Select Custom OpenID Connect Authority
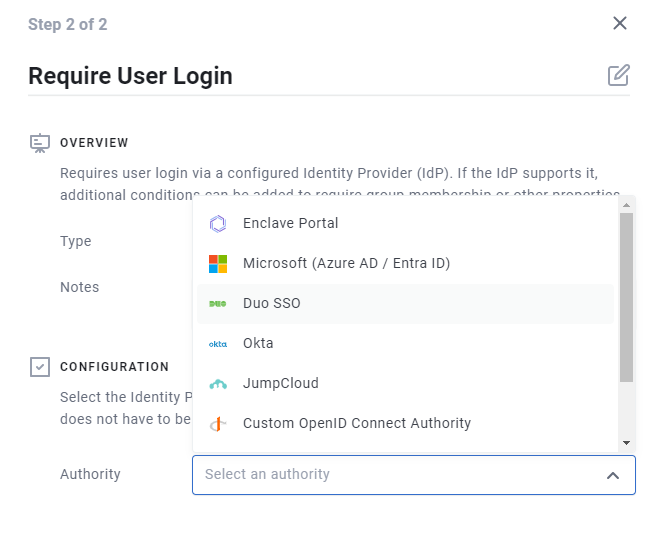 tap(405, 423)
